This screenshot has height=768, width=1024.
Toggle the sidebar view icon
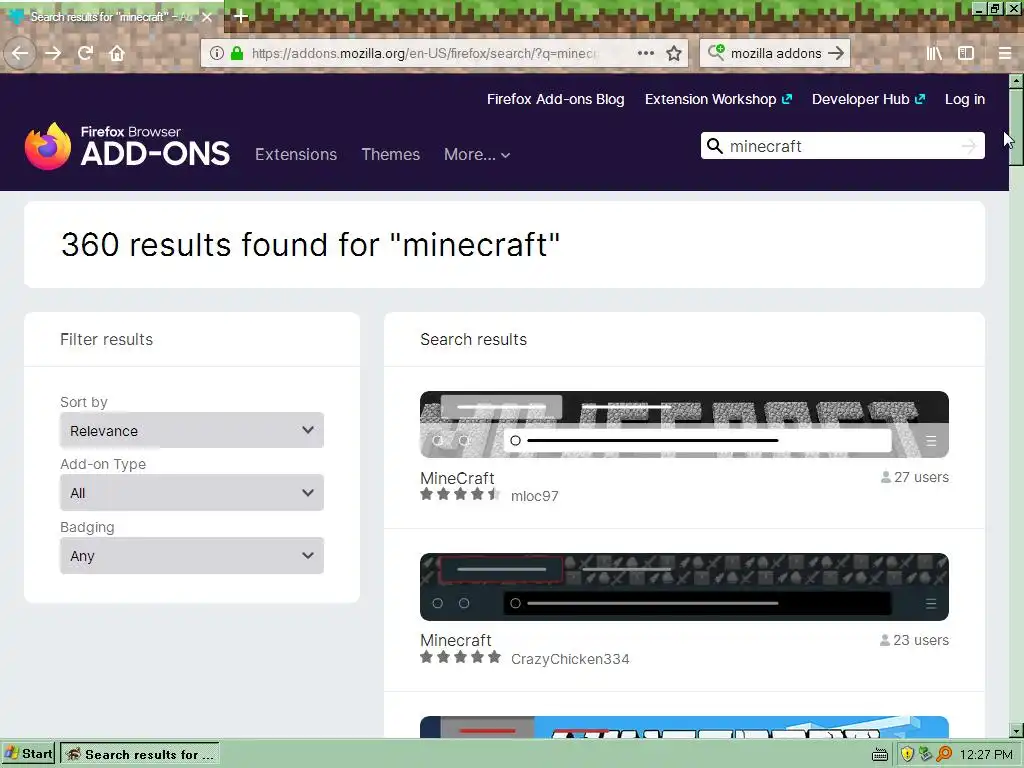[x=966, y=53]
